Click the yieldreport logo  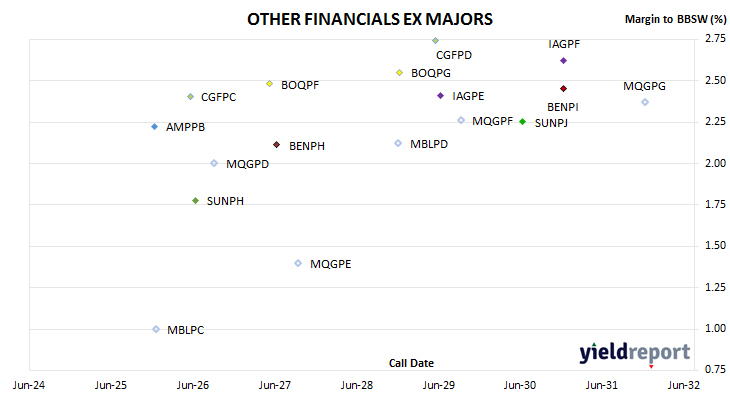click(635, 352)
